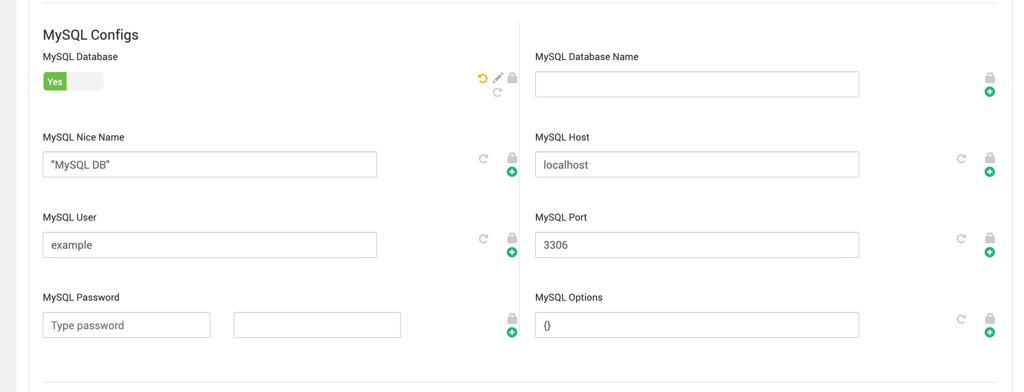Click the lock icon for MySQL Options
The height and width of the screenshot is (392, 1024).
[x=990, y=319]
